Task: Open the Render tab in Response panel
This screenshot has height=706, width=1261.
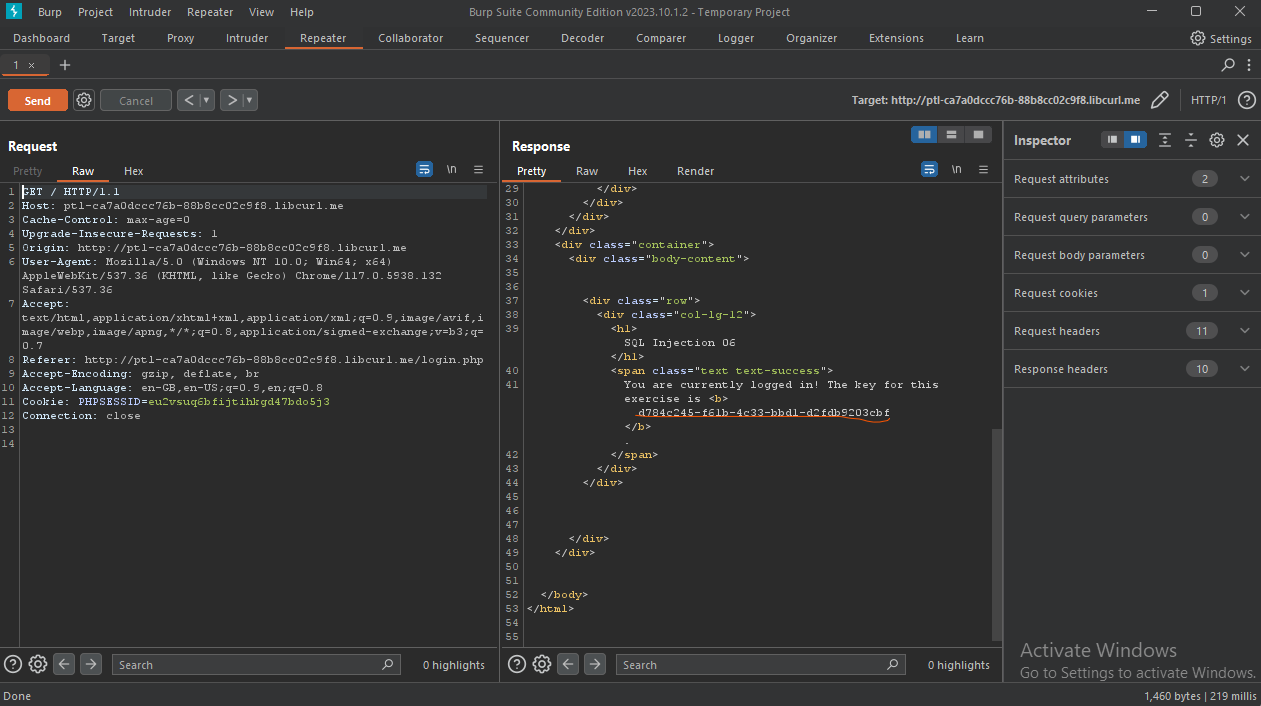Action: click(x=695, y=171)
